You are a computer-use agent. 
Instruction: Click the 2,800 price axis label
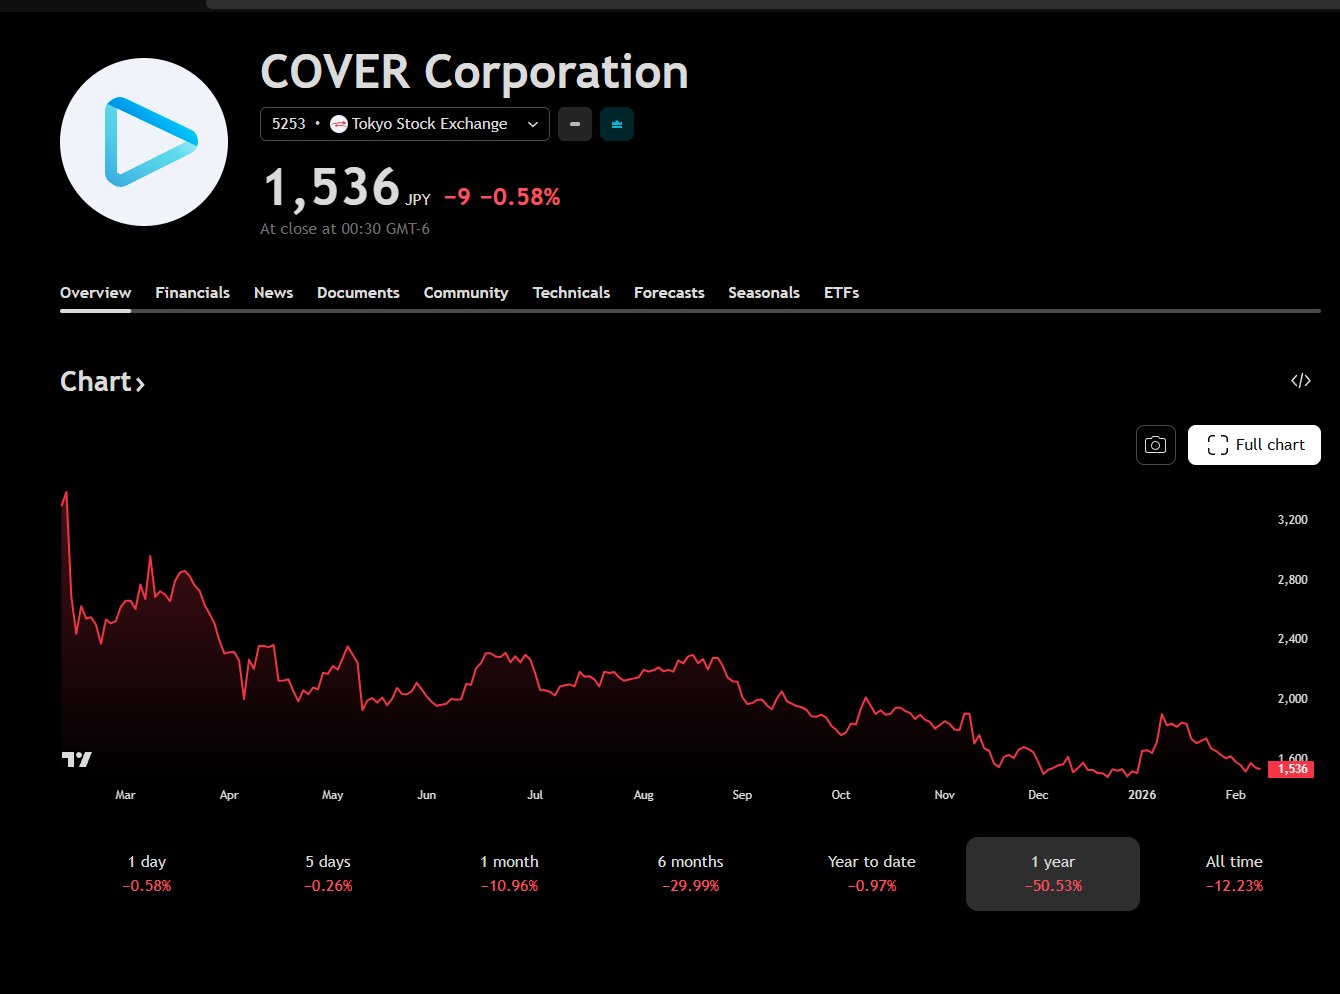[1293, 580]
